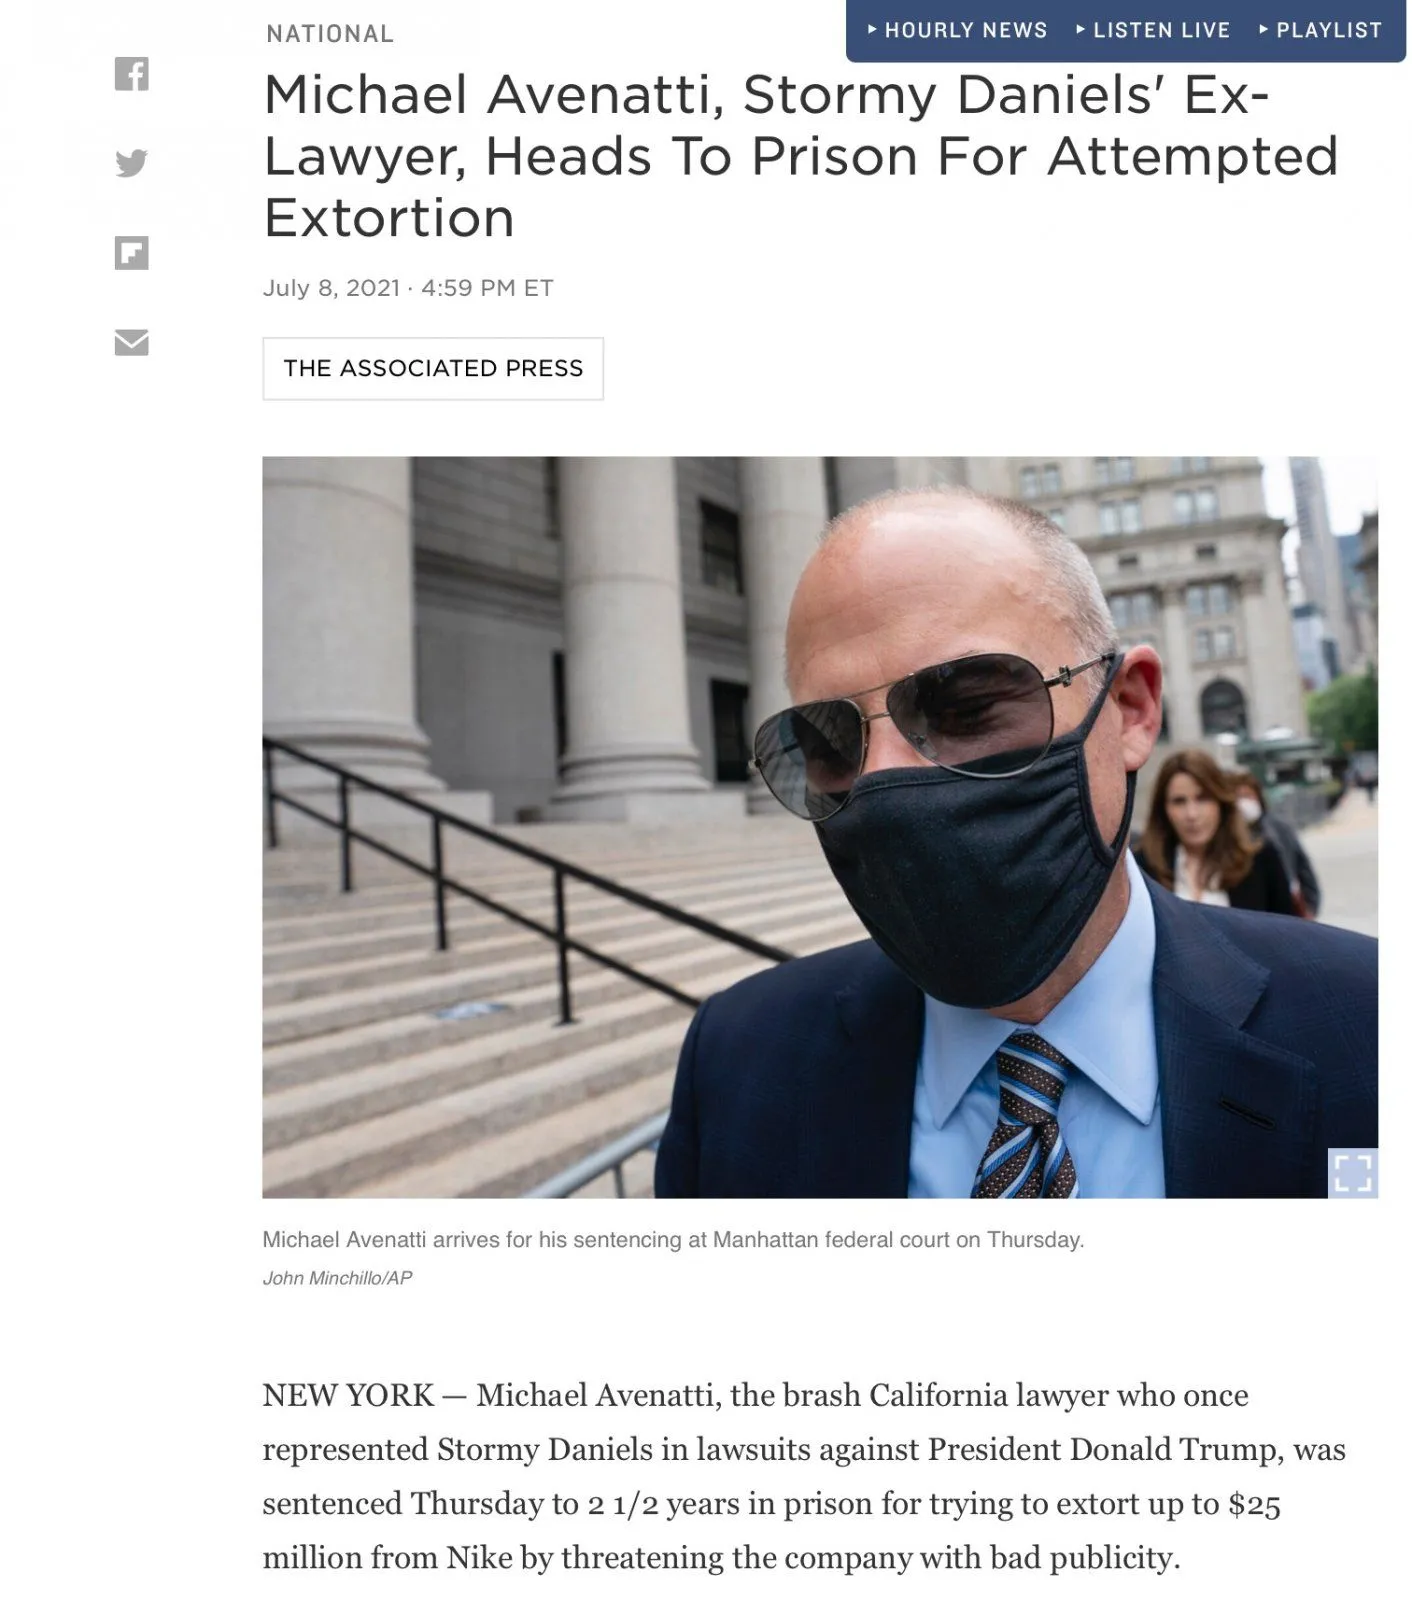
Task: Share the article on Facebook
Action: click(131, 74)
